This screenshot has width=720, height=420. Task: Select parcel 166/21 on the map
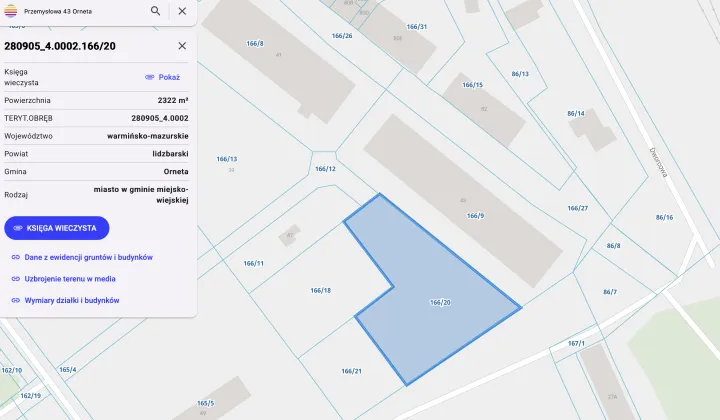tap(351, 371)
